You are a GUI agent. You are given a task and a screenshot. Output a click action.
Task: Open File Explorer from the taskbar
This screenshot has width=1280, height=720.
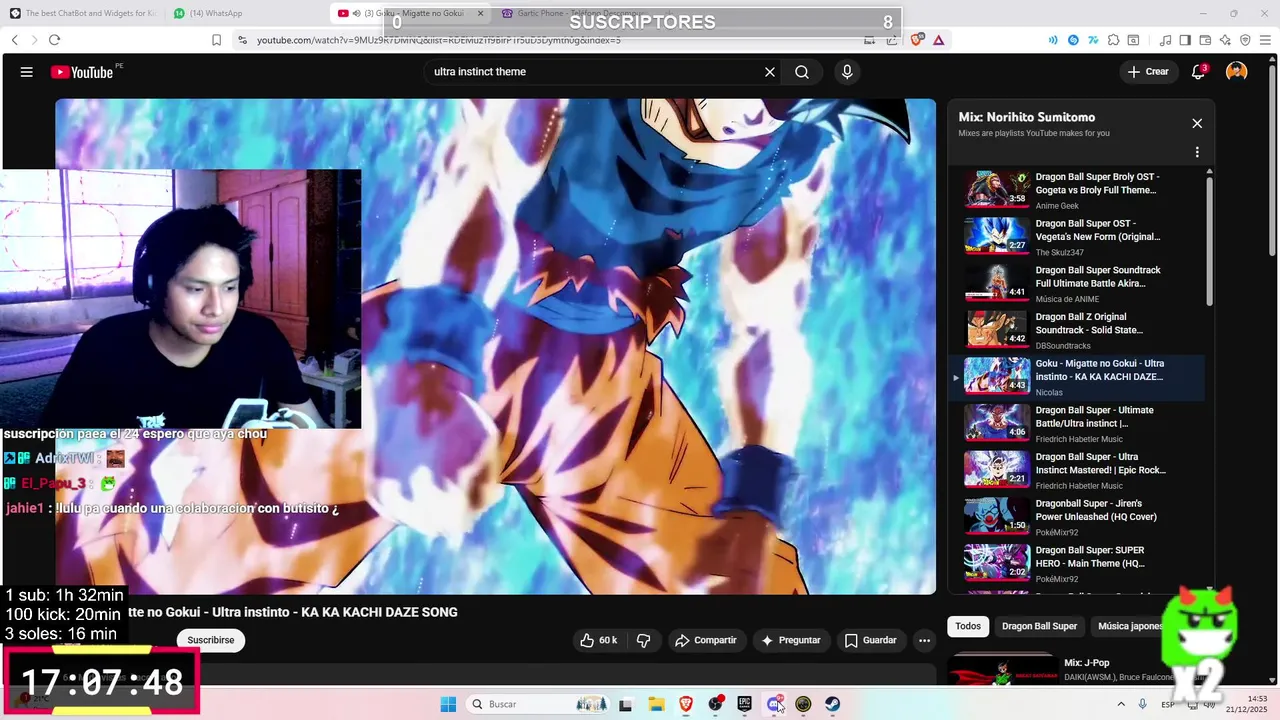(656, 704)
